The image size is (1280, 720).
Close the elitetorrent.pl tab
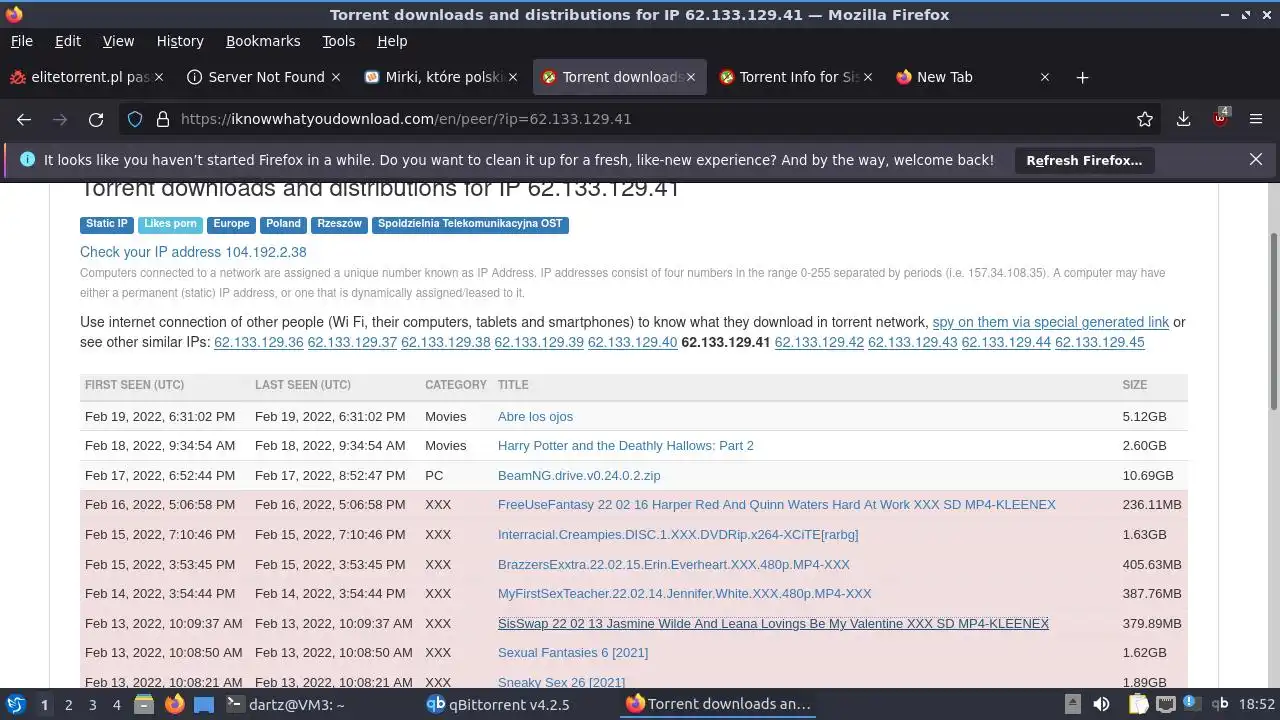(x=159, y=77)
